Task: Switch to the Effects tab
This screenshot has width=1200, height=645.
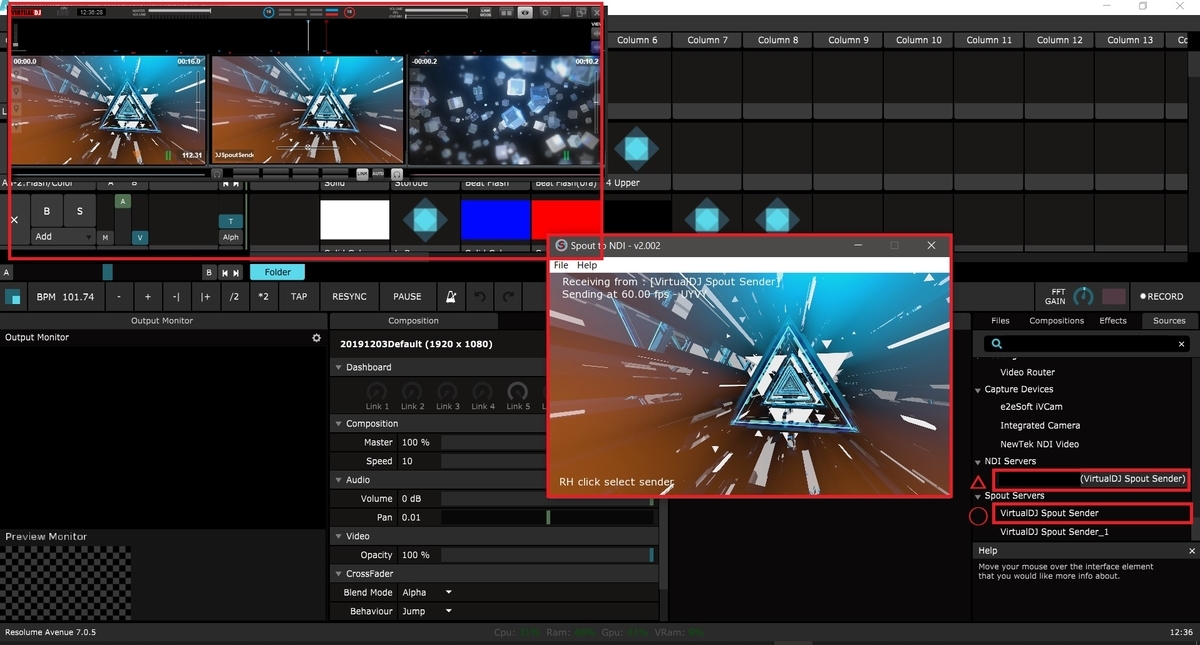Action: pyautogui.click(x=1113, y=321)
